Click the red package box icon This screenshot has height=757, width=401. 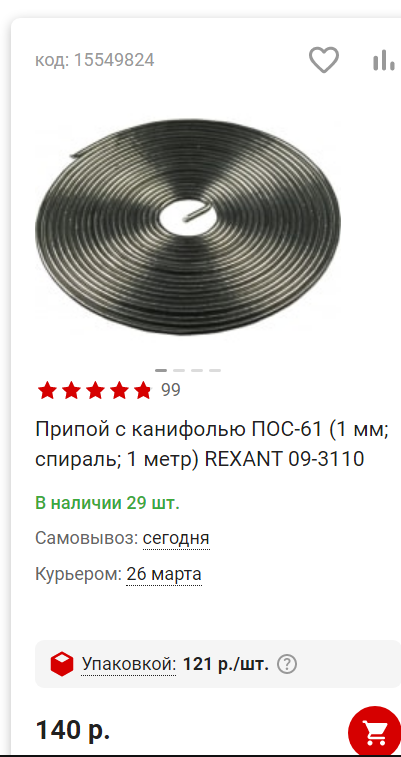pos(62,664)
